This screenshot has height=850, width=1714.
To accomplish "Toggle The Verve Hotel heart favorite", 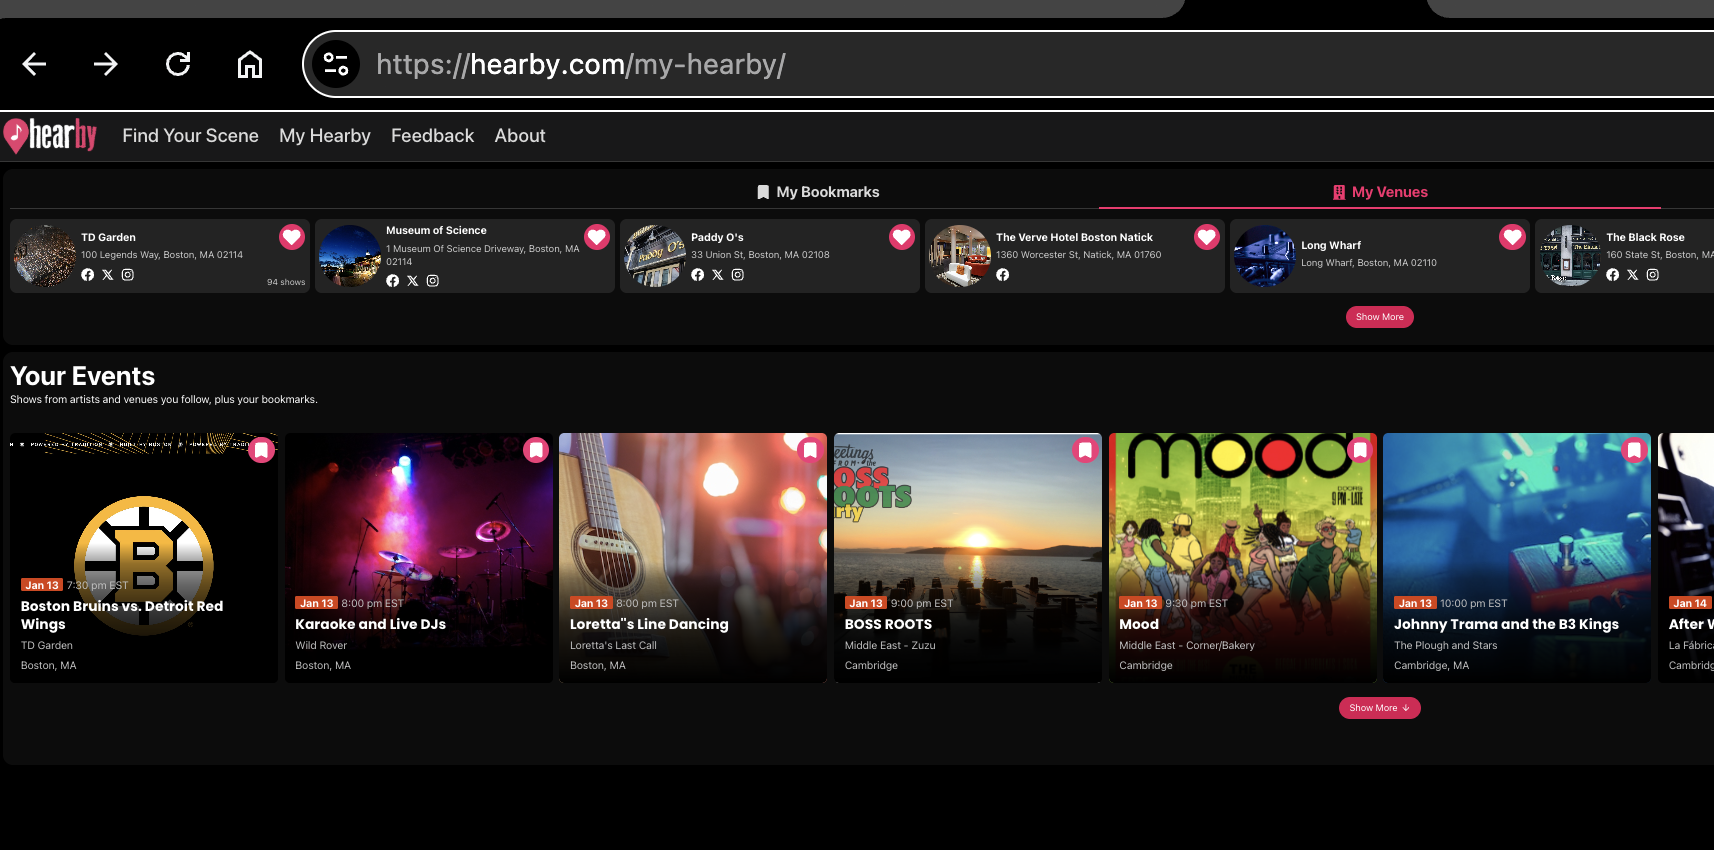I will click(1207, 237).
